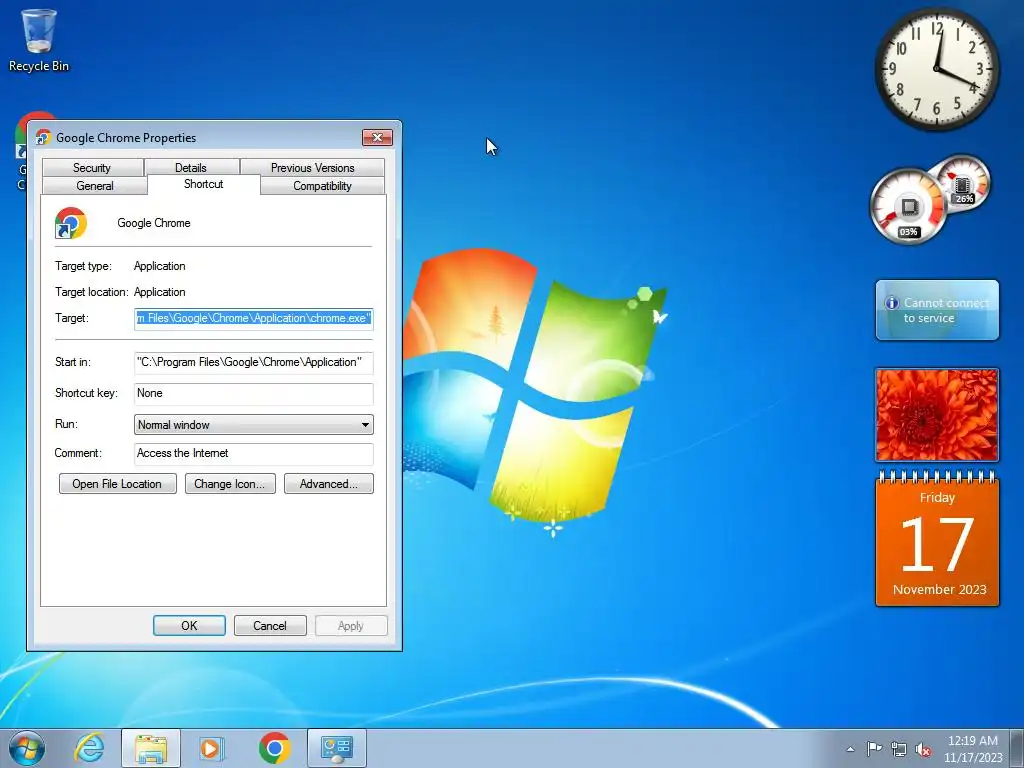The image size is (1024, 768).
Task: Click the Show desktop button at taskbar end
Action: pyautogui.click(x=1017, y=748)
